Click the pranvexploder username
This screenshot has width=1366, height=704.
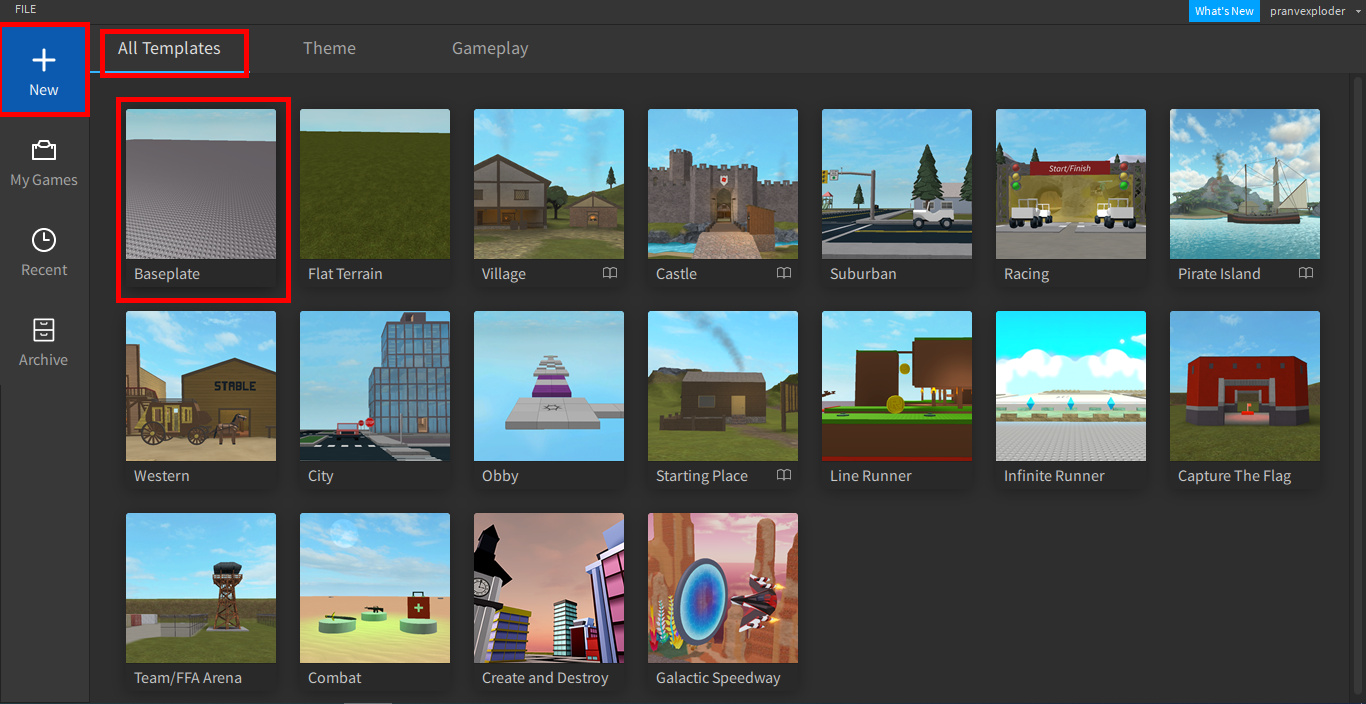[1307, 11]
